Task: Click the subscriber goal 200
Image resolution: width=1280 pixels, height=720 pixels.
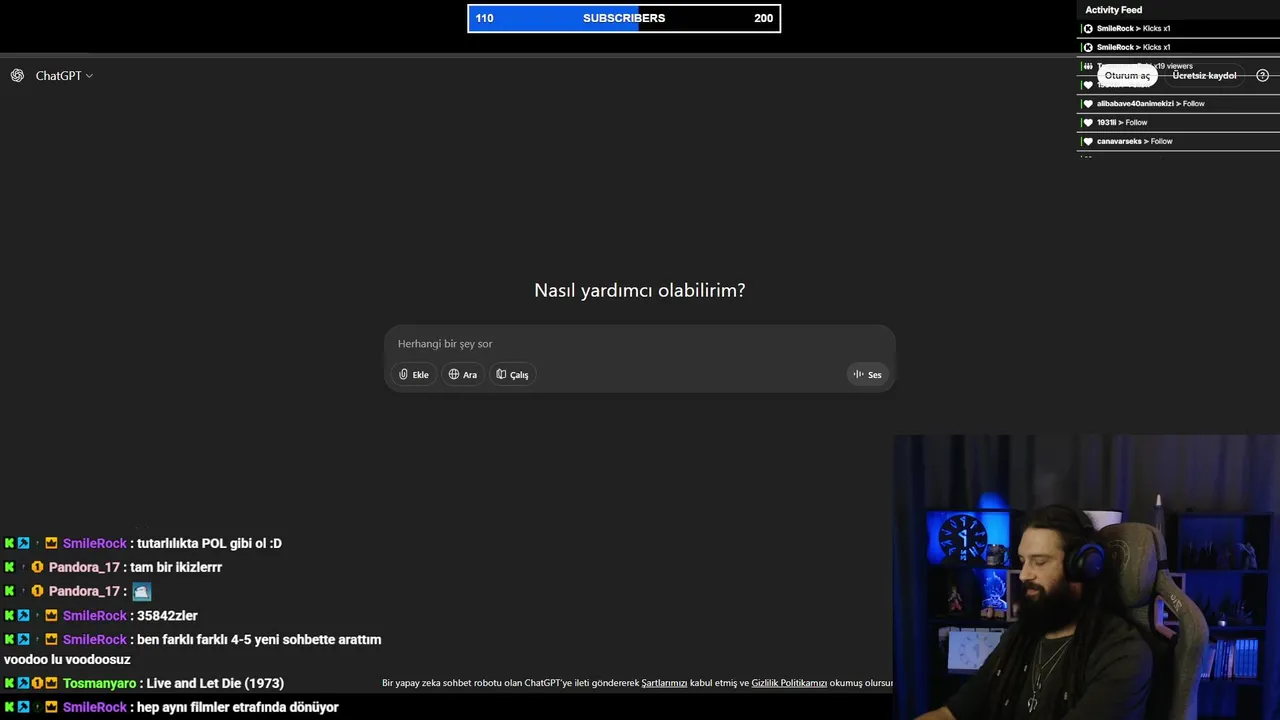Action: point(764,18)
